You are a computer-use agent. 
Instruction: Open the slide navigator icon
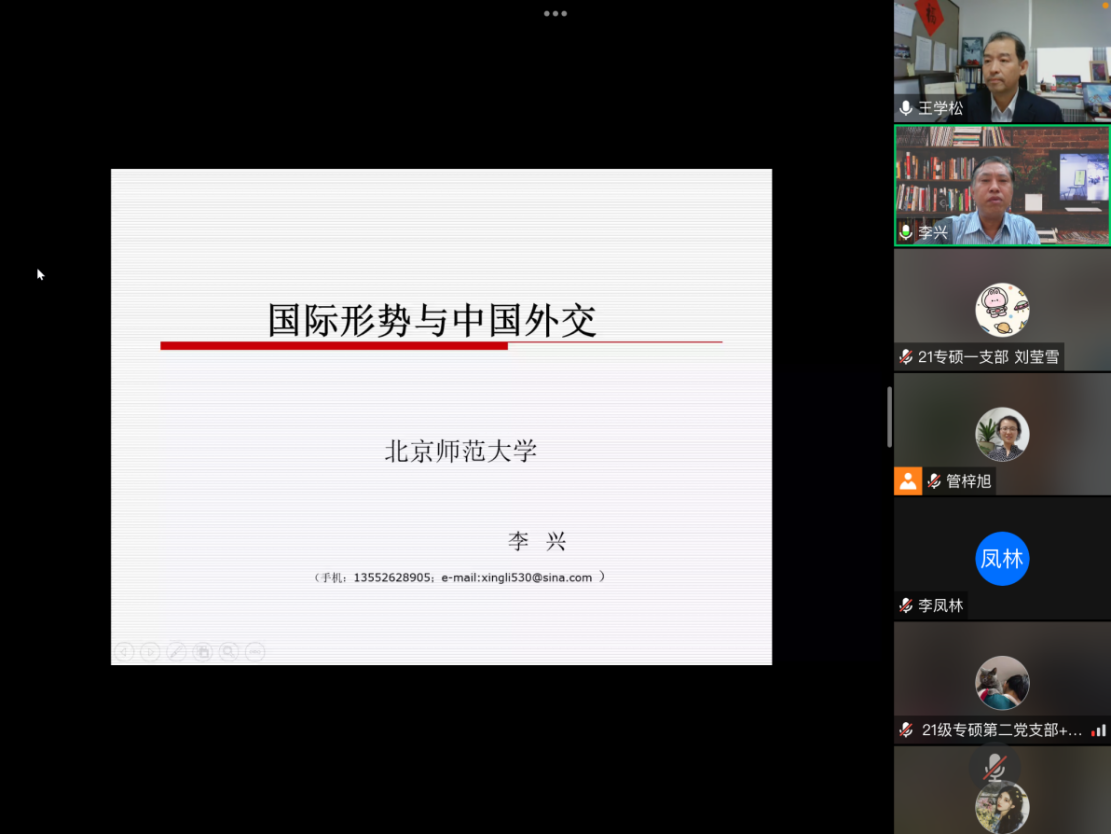(x=202, y=652)
